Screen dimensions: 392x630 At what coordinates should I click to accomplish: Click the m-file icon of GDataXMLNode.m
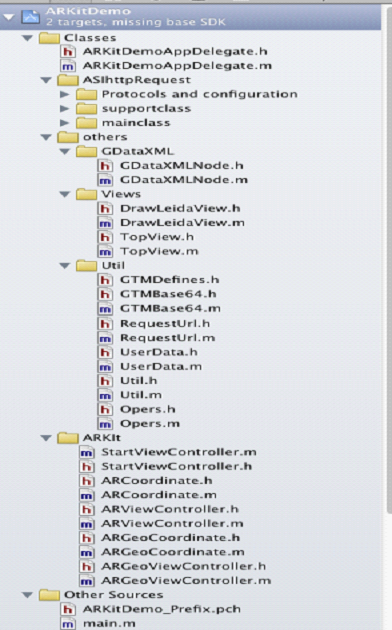pos(105,180)
